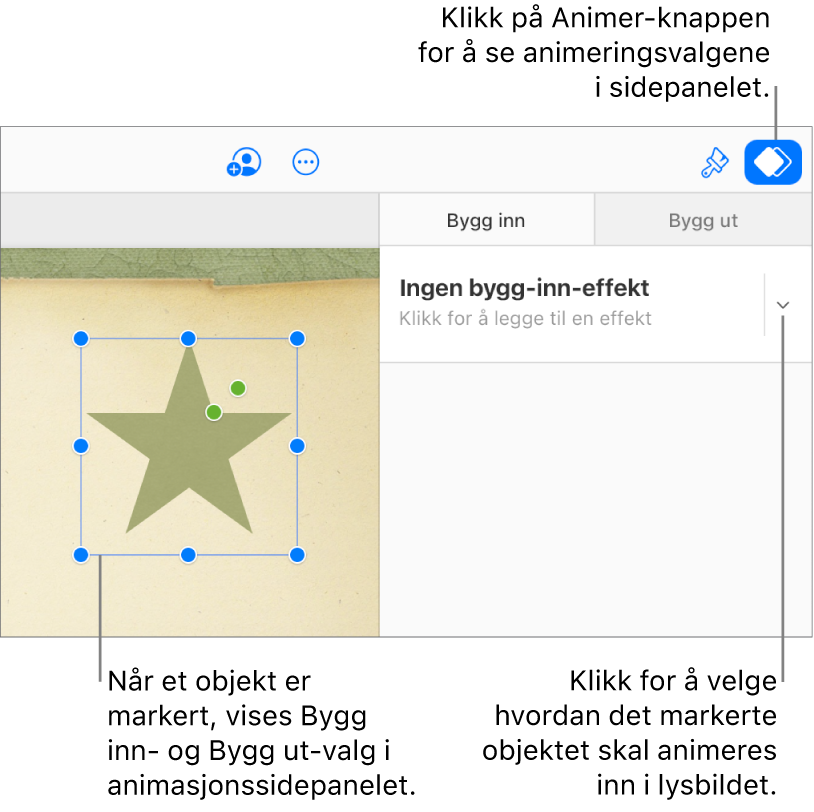
Task: Click the bottom-center selection handle
Action: (x=188, y=555)
